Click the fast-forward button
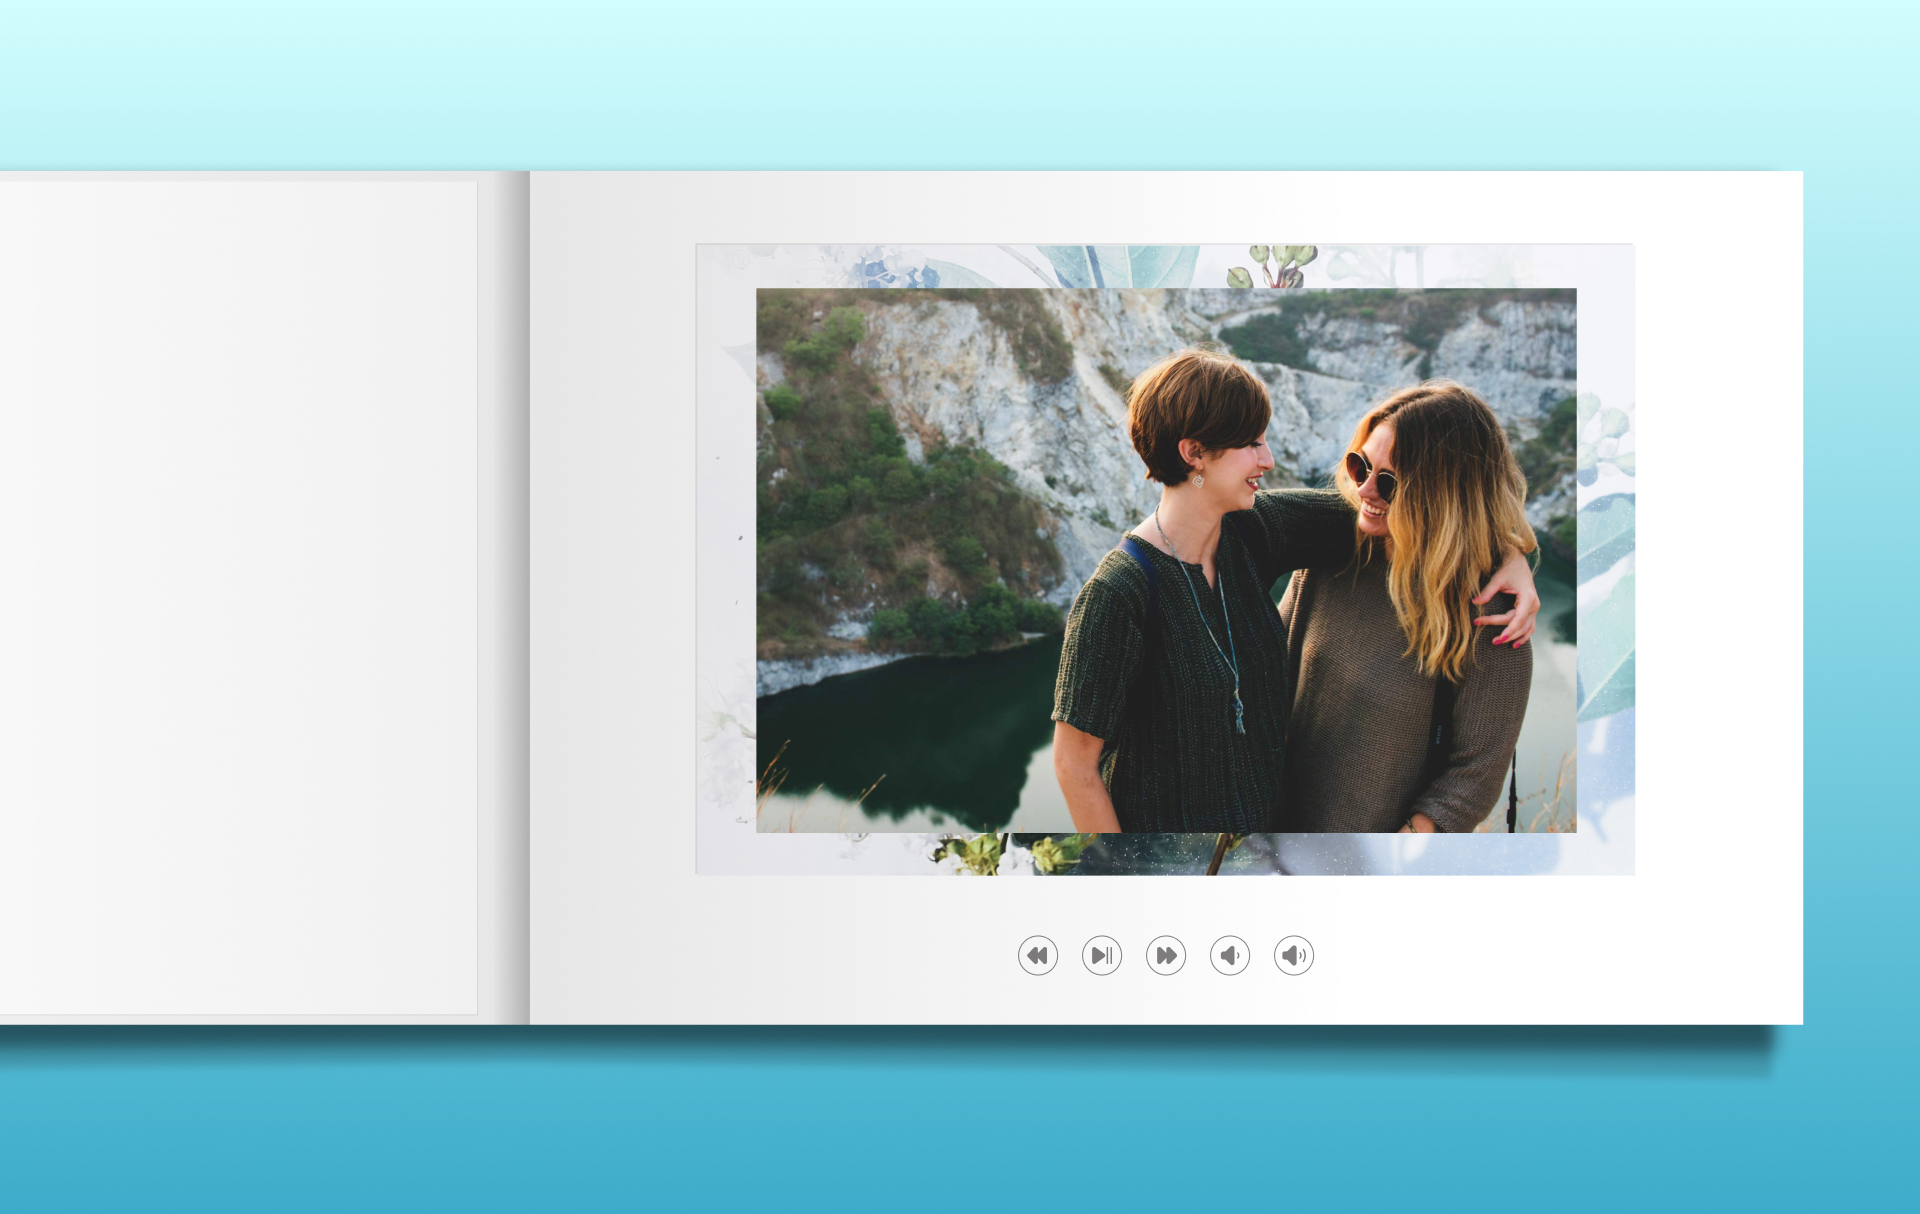The image size is (1920, 1214). pos(1166,955)
